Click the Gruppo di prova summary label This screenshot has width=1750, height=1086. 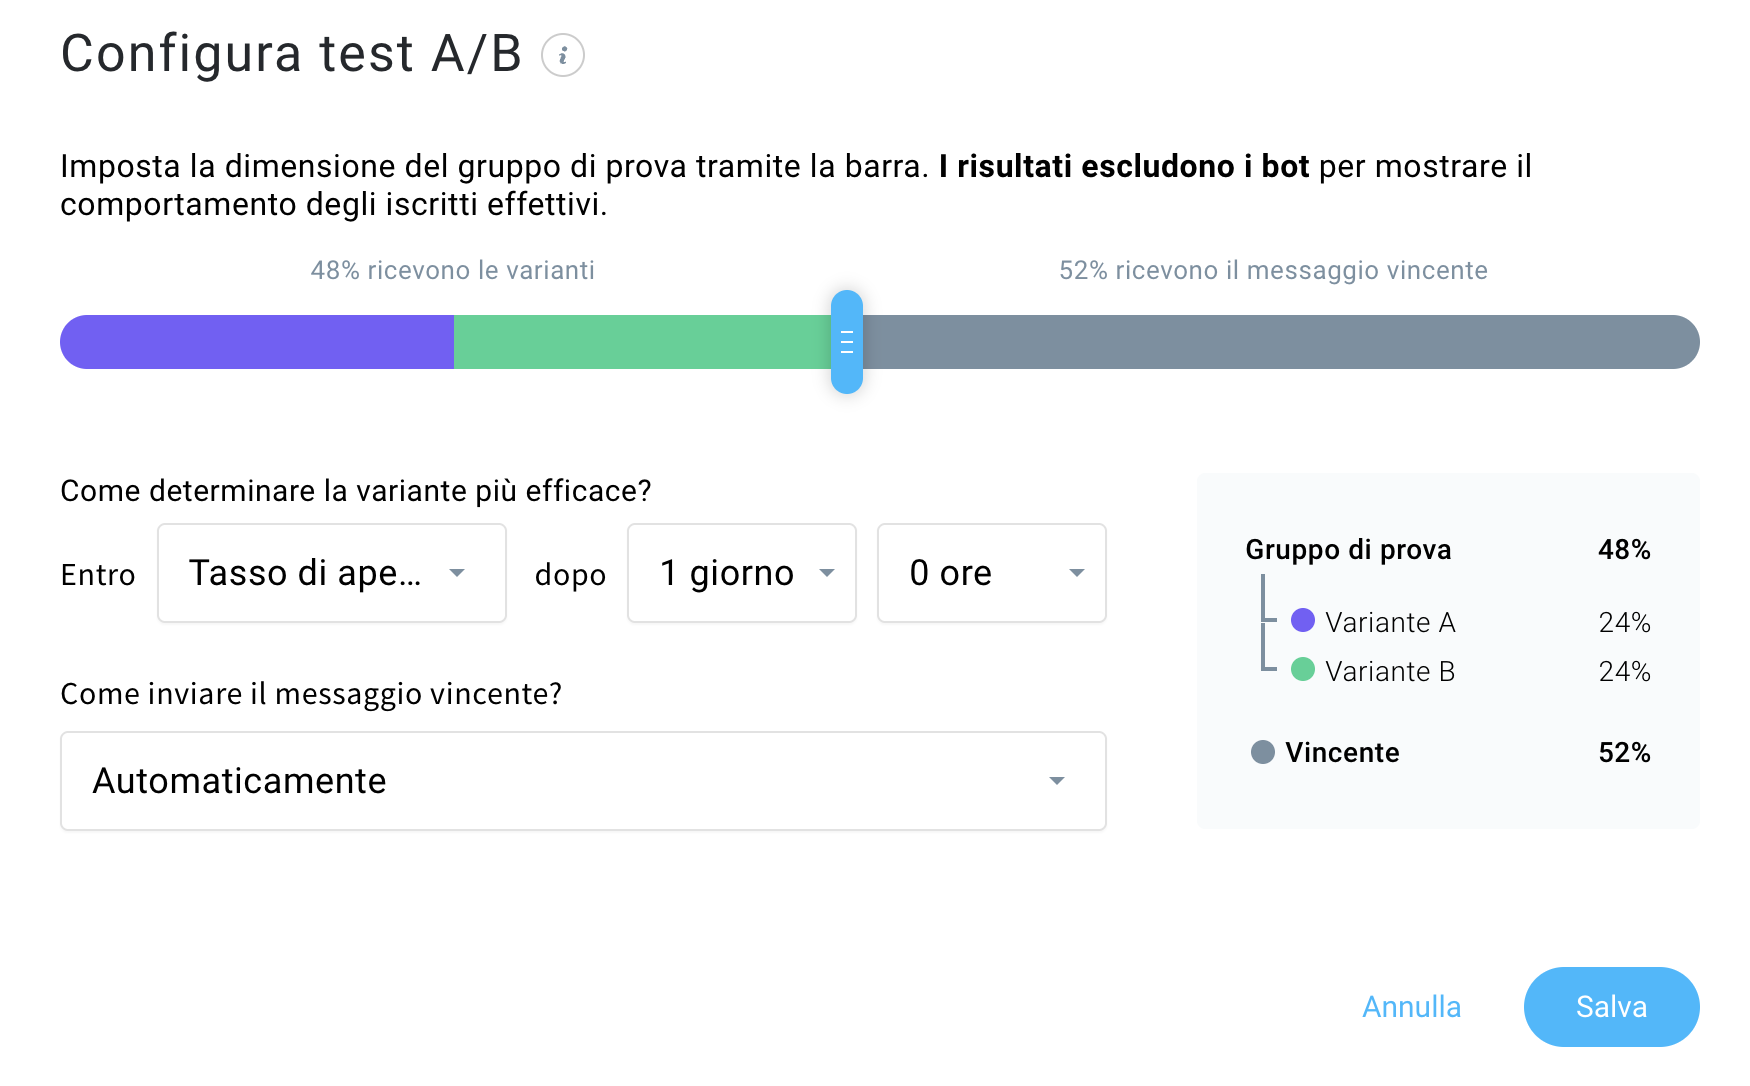[x=1348, y=550]
